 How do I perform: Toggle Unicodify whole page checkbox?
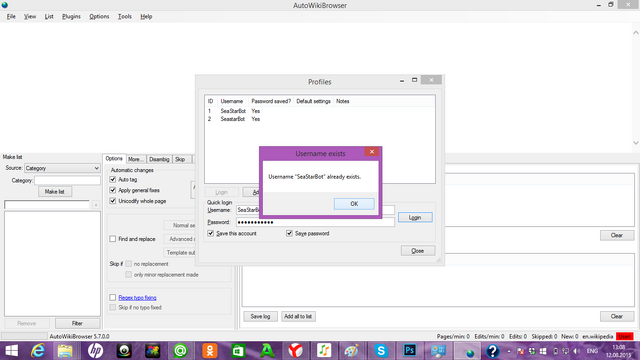tap(113, 201)
